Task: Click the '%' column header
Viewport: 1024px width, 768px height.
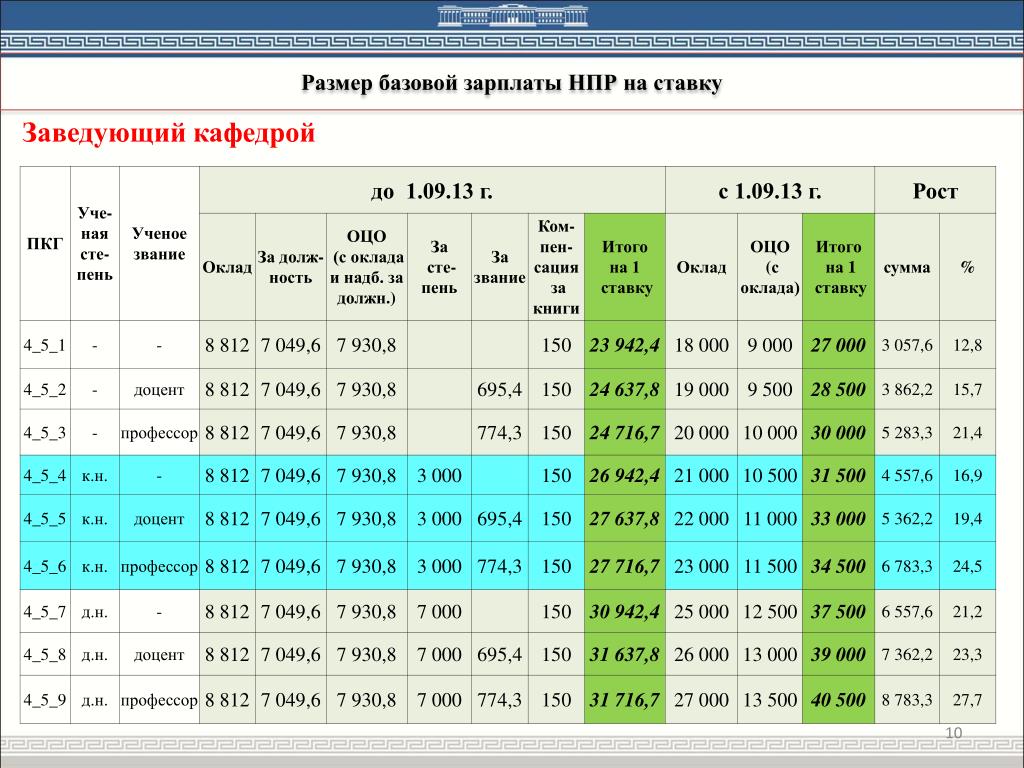Action: (968, 267)
